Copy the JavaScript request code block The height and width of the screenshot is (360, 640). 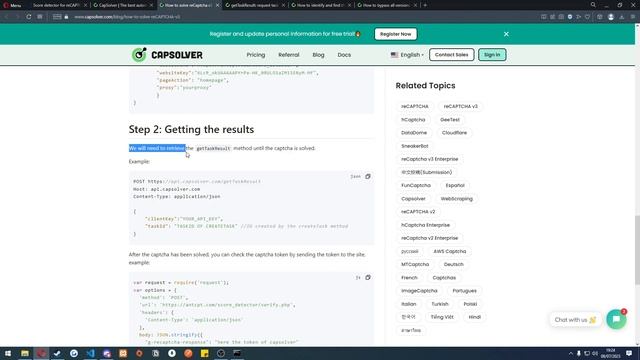(x=368, y=278)
